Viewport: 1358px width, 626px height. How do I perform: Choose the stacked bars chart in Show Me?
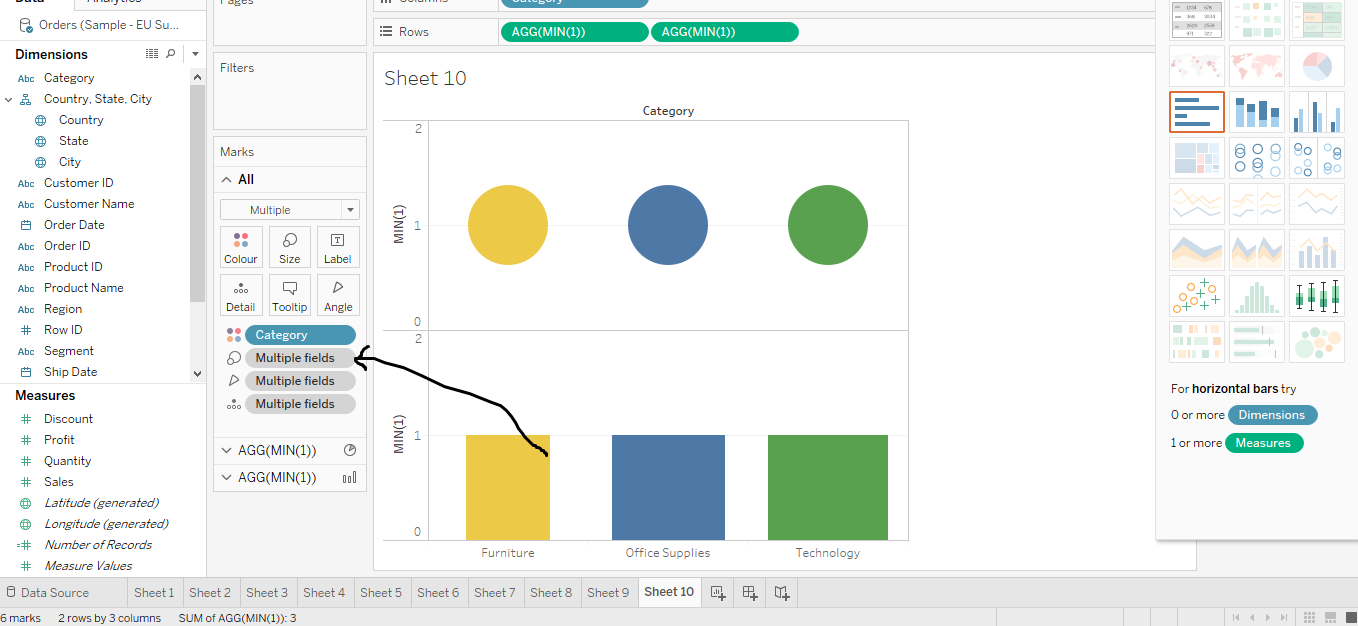[1256, 112]
